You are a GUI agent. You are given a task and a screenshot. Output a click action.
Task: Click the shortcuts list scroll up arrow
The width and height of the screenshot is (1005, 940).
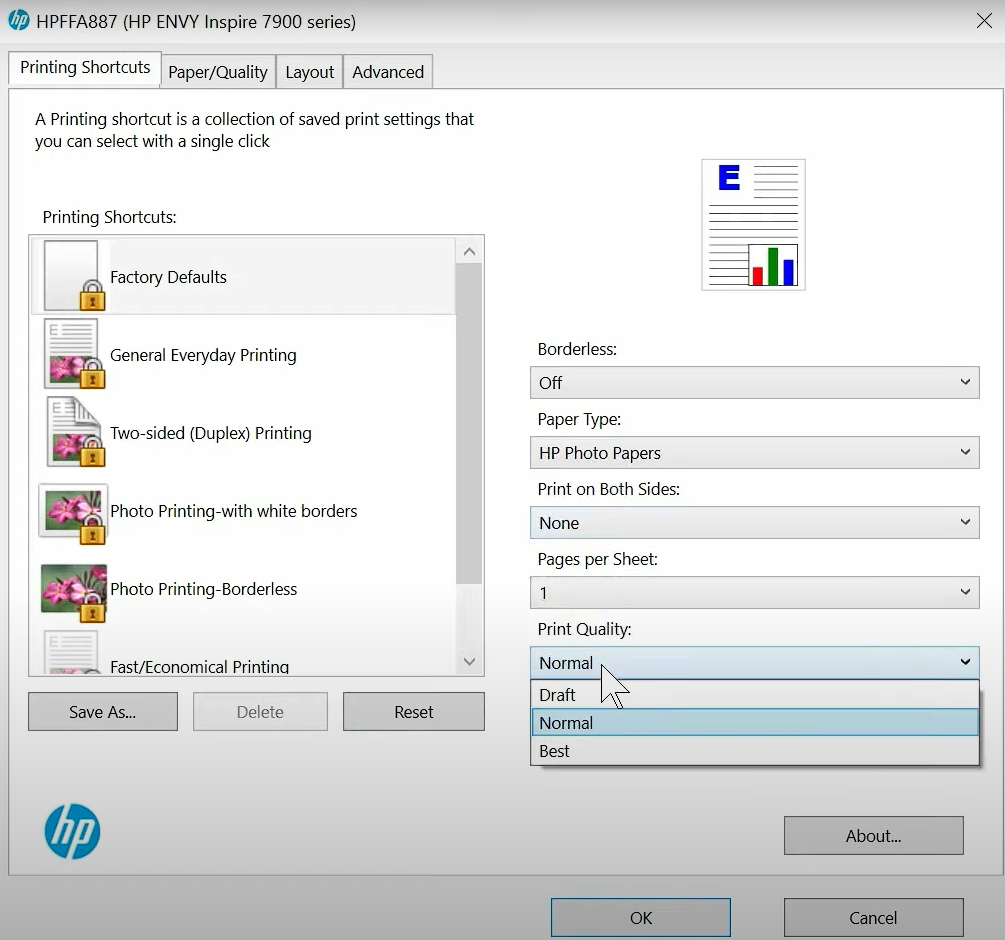click(469, 252)
